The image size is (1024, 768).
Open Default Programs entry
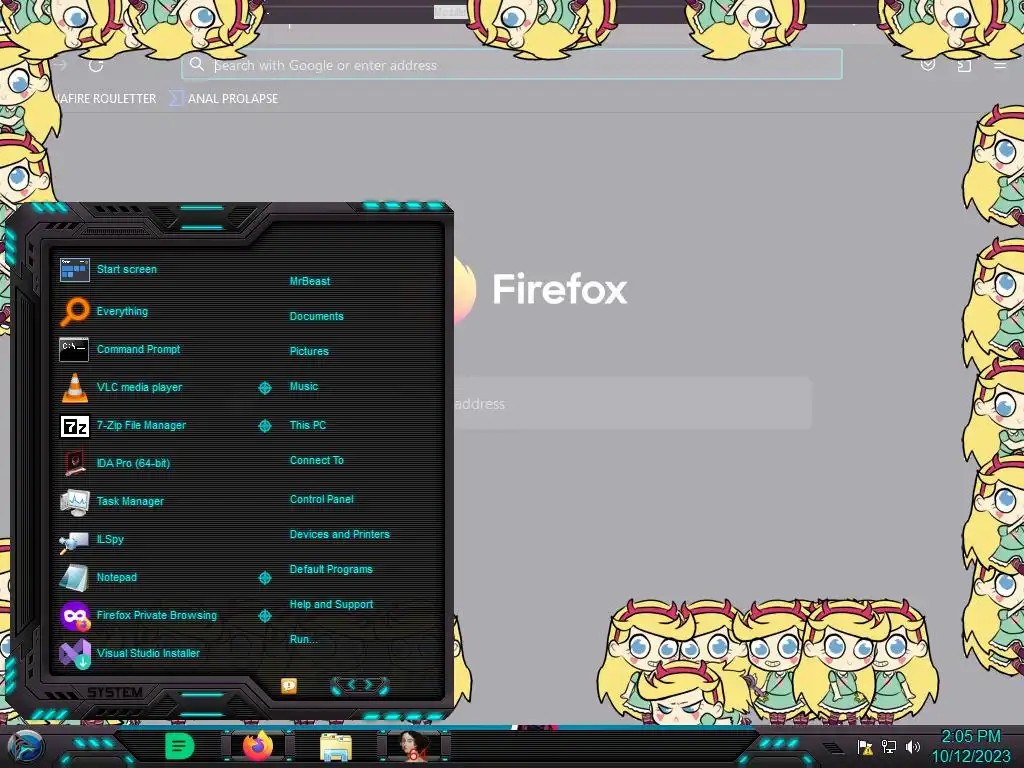click(x=331, y=569)
